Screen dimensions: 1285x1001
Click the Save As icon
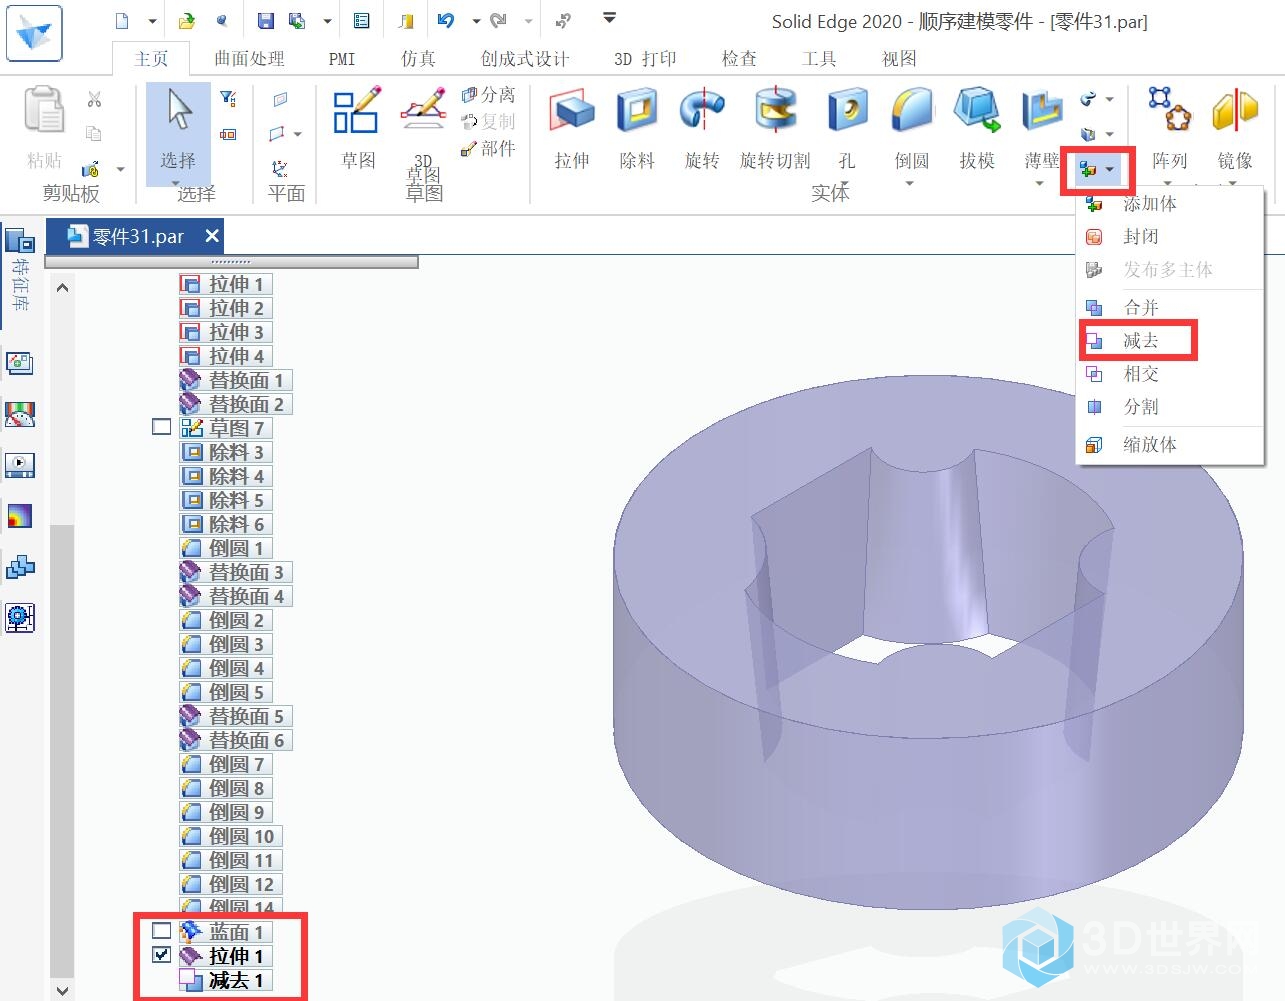click(x=297, y=21)
